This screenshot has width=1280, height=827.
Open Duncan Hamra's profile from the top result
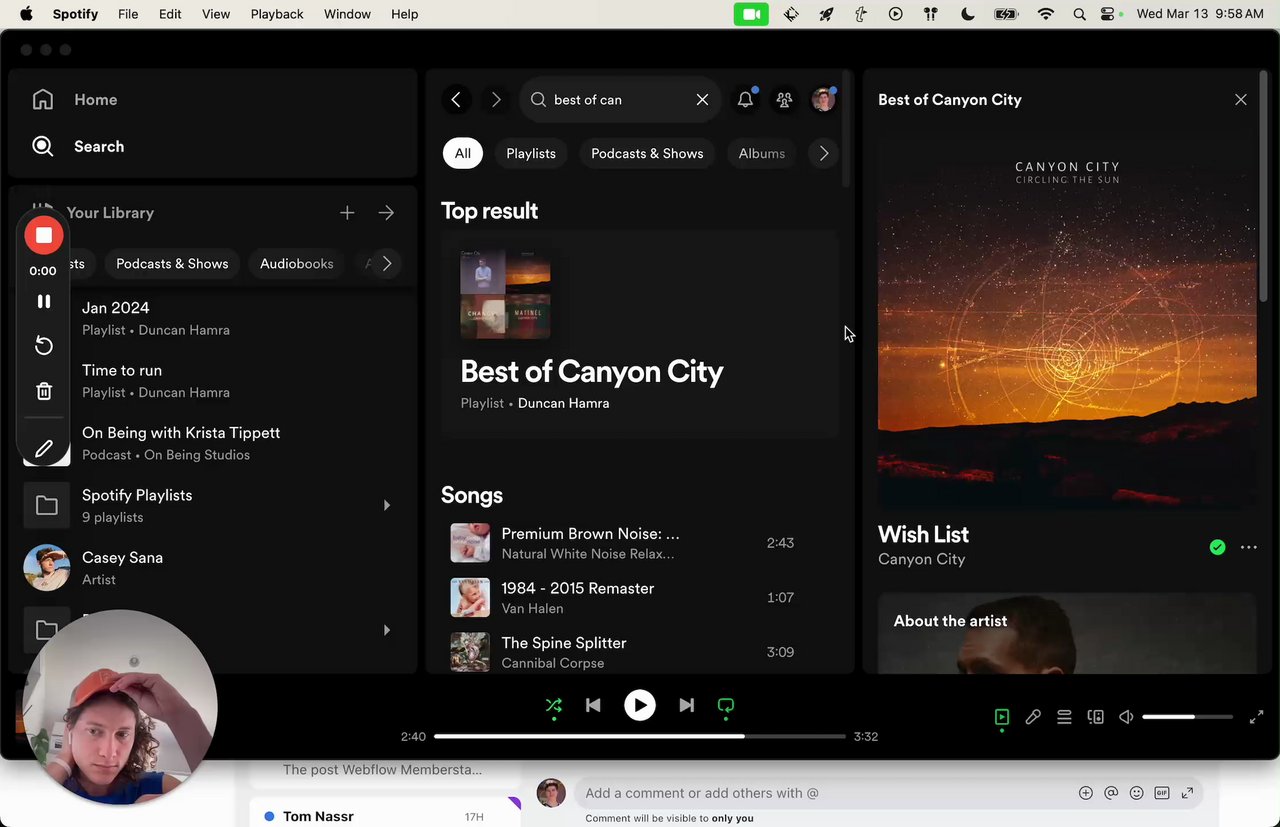click(563, 403)
